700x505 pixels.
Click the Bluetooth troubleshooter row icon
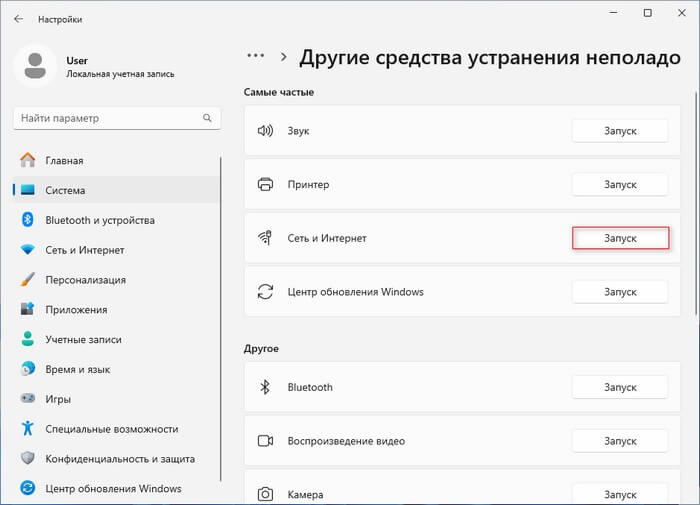pyautogui.click(x=265, y=387)
